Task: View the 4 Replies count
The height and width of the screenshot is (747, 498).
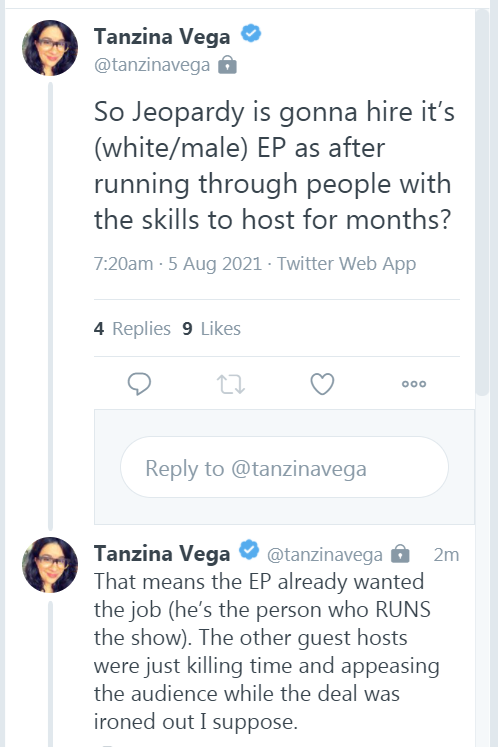Action: [132, 329]
